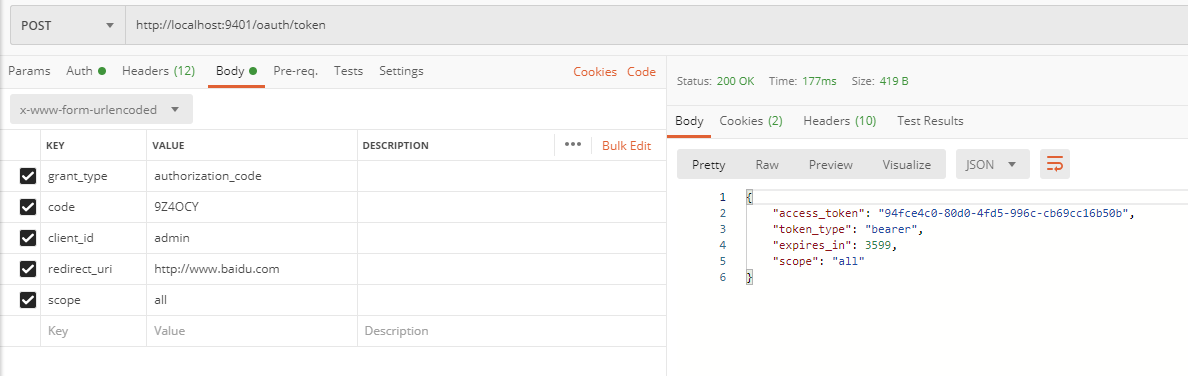
Task: Uncheck the scope row checkbox
Action: pyautogui.click(x=28, y=300)
